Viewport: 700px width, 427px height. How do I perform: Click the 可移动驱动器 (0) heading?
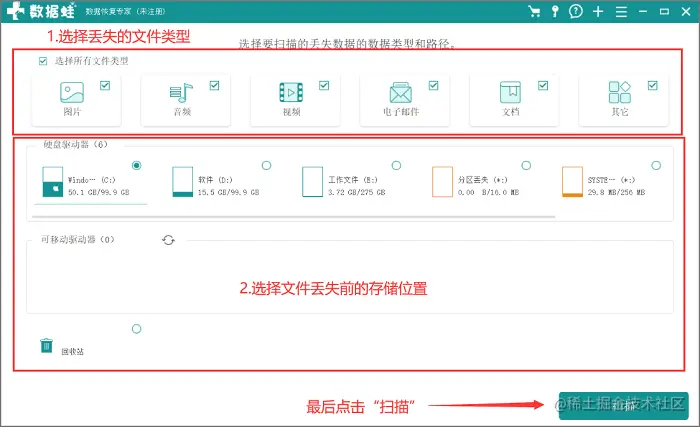pos(78,239)
